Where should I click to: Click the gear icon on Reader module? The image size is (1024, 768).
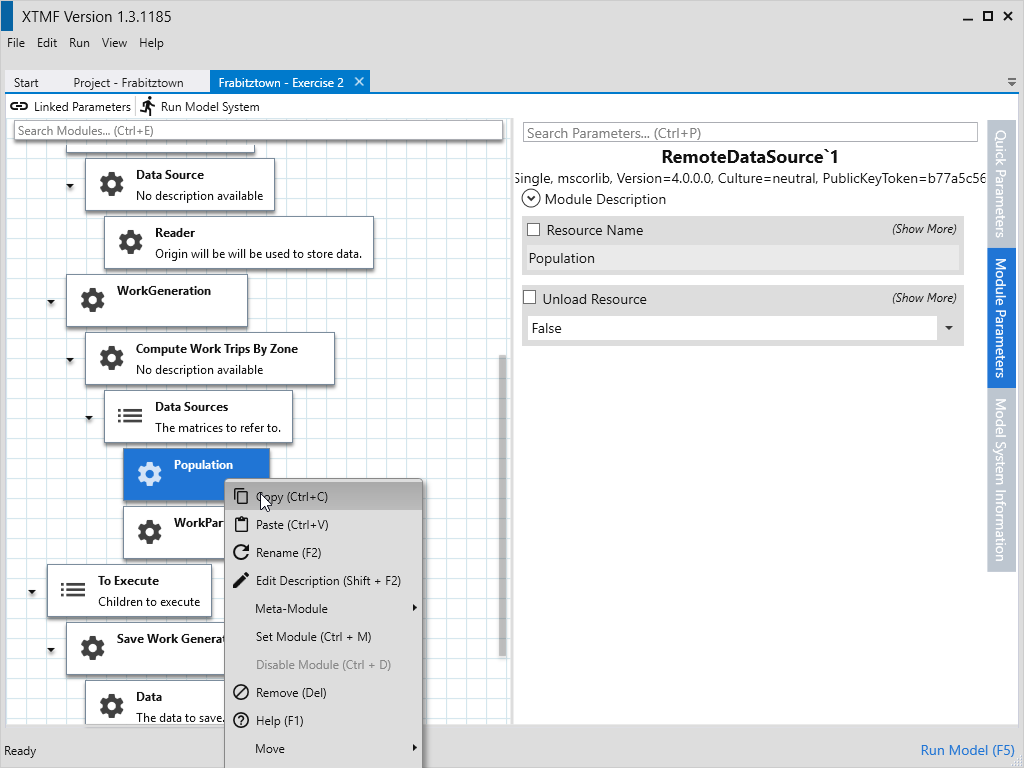click(x=130, y=242)
